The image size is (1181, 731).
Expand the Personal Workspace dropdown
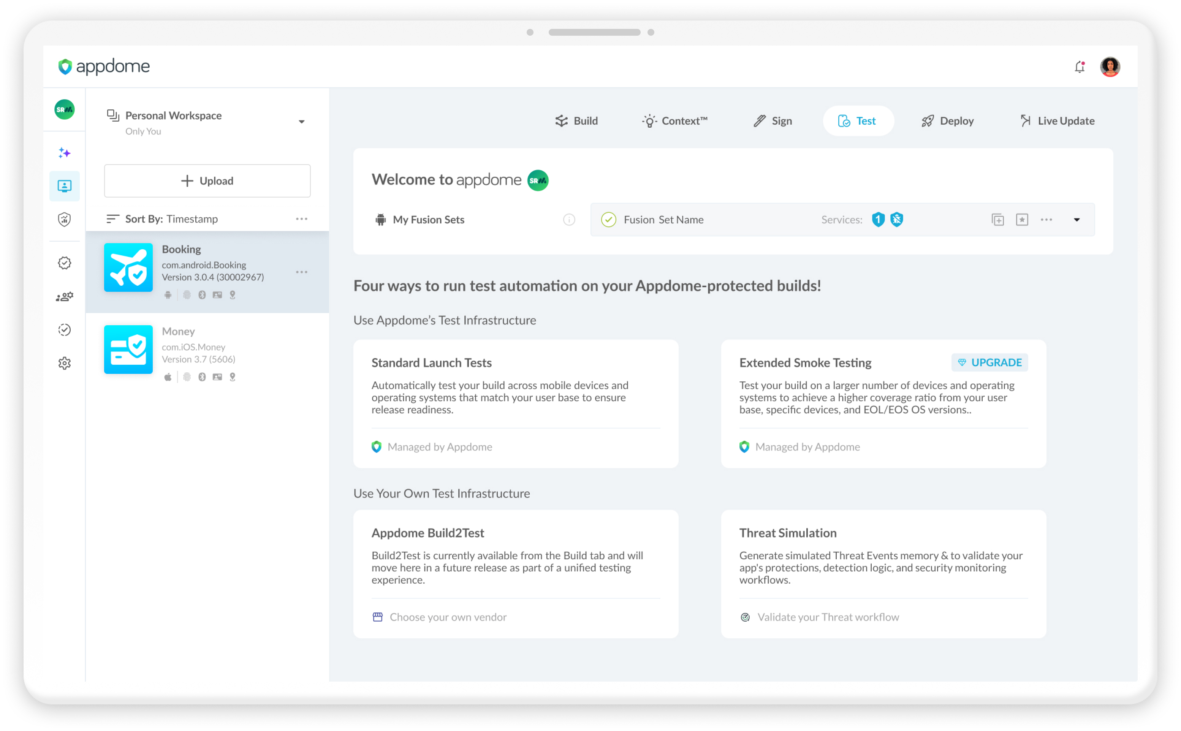point(301,121)
